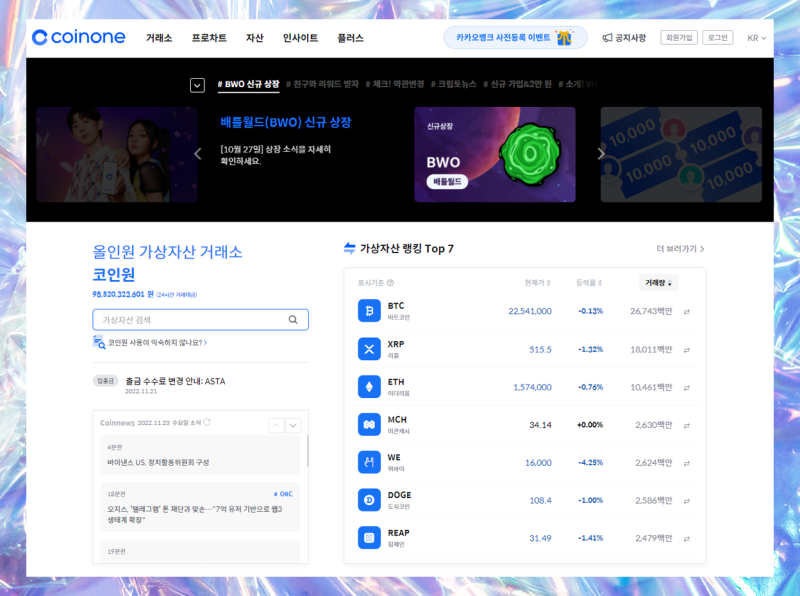
Task: Click the search magnifier icon
Action: click(293, 319)
